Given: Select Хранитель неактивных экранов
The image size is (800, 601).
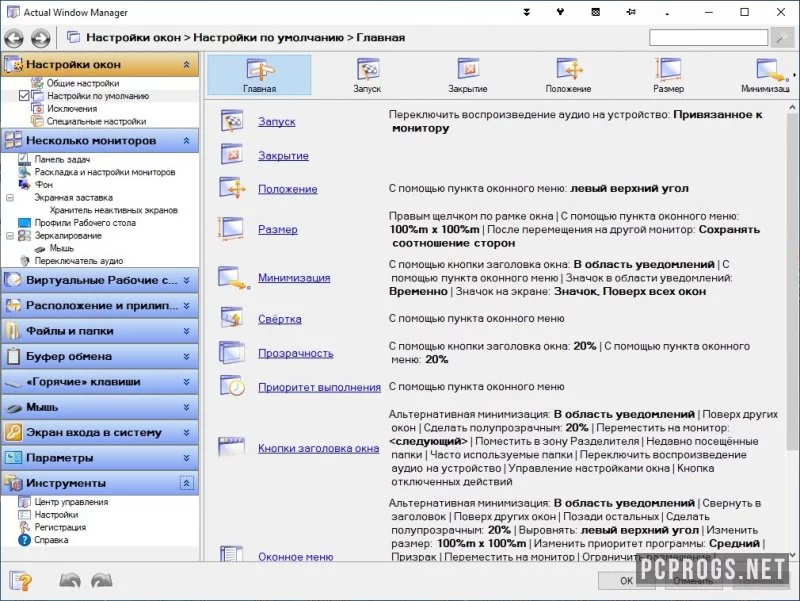Looking at the screenshot, I should click(114, 210).
